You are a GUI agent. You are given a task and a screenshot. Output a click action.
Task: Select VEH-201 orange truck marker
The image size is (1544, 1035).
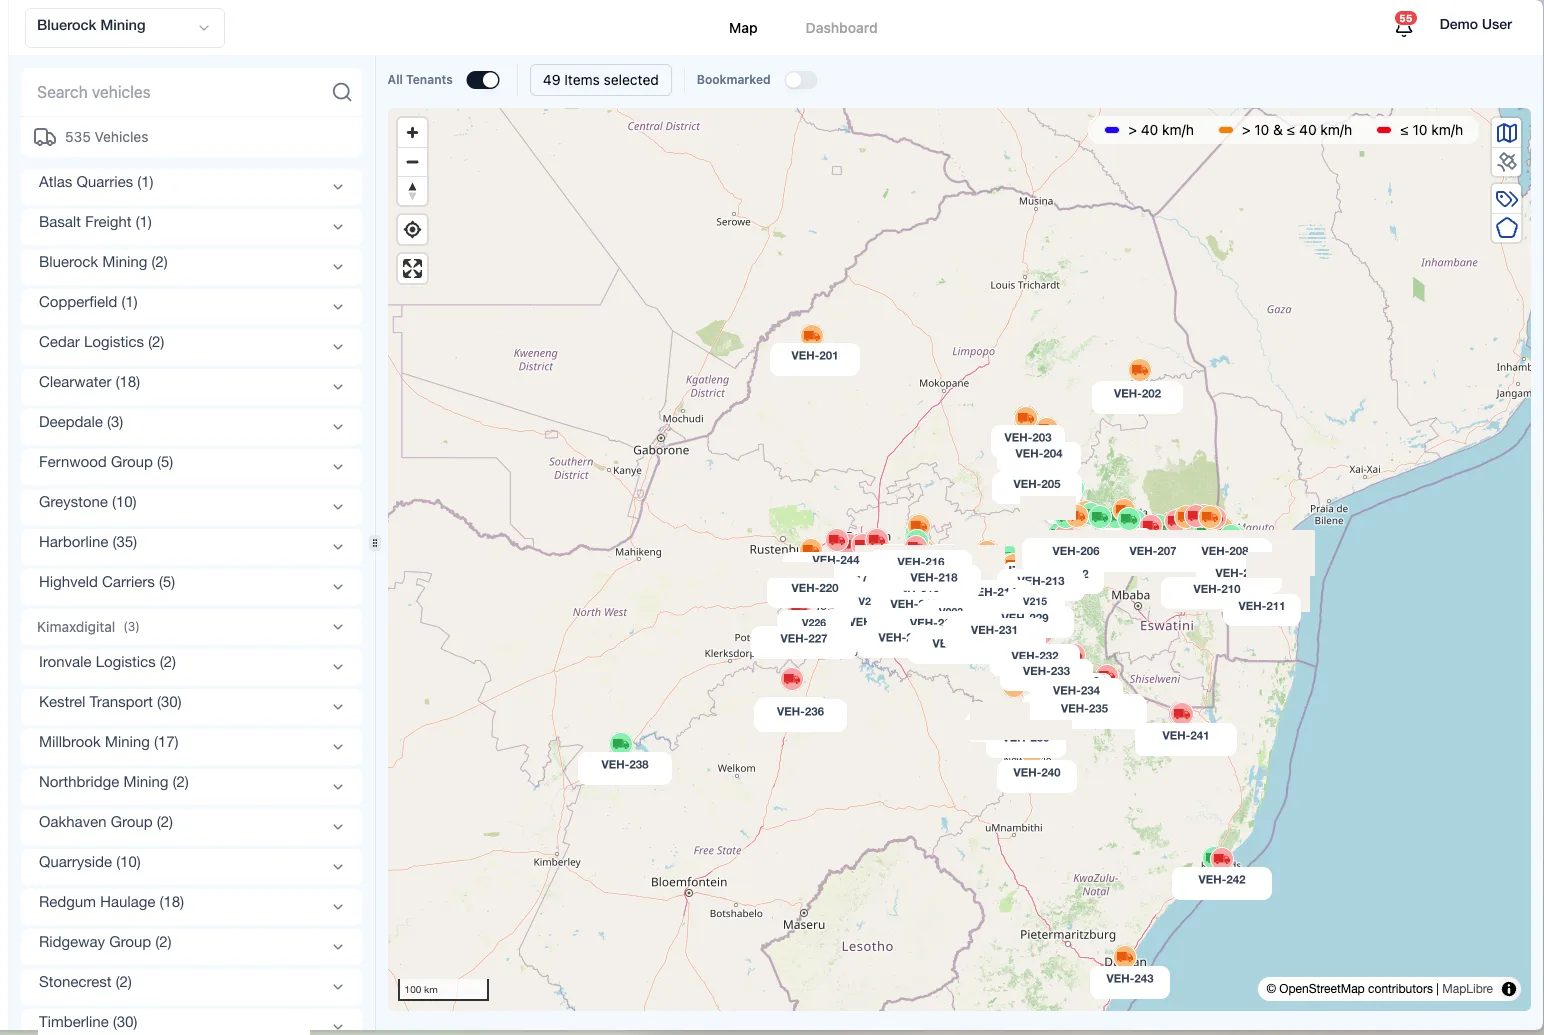[x=812, y=334]
